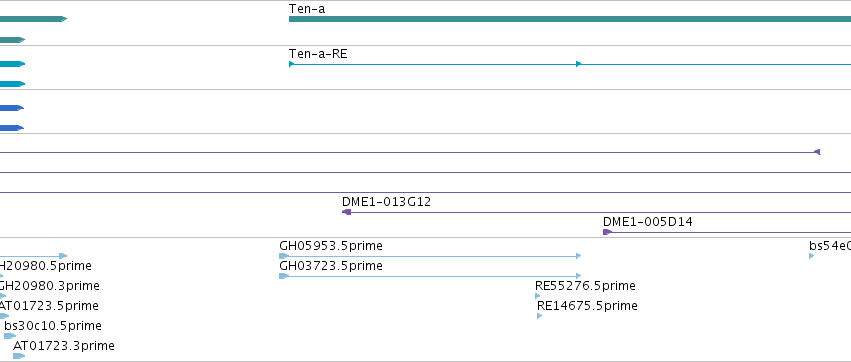Select the Ten-a-RE mid-transcript arrow marker
The image size is (851, 362).
(x=579, y=64)
